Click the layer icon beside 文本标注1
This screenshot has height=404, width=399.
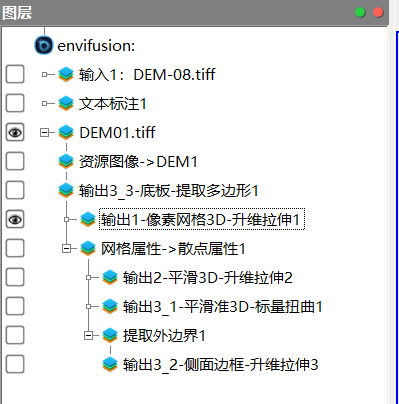66,104
